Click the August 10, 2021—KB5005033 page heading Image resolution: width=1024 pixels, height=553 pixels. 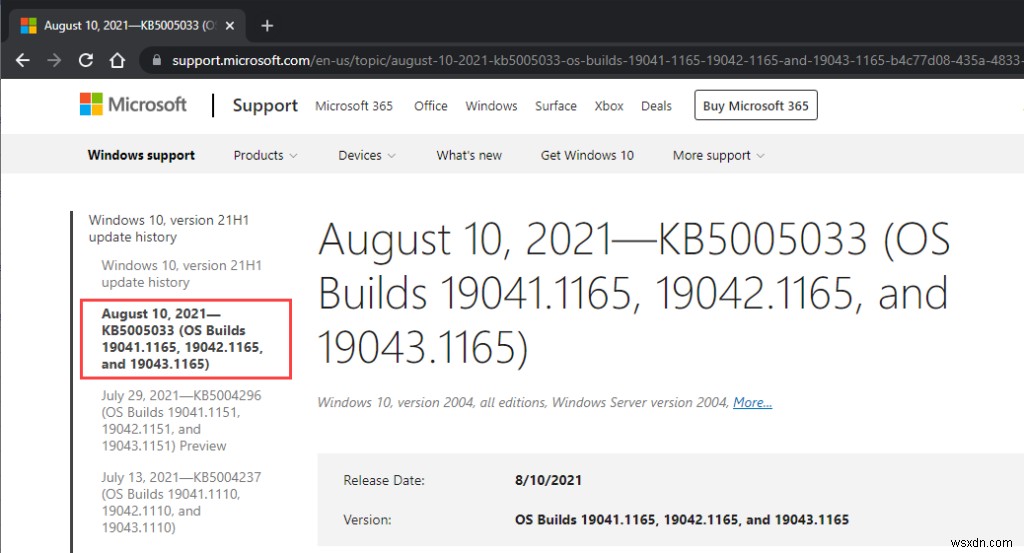tap(633, 292)
